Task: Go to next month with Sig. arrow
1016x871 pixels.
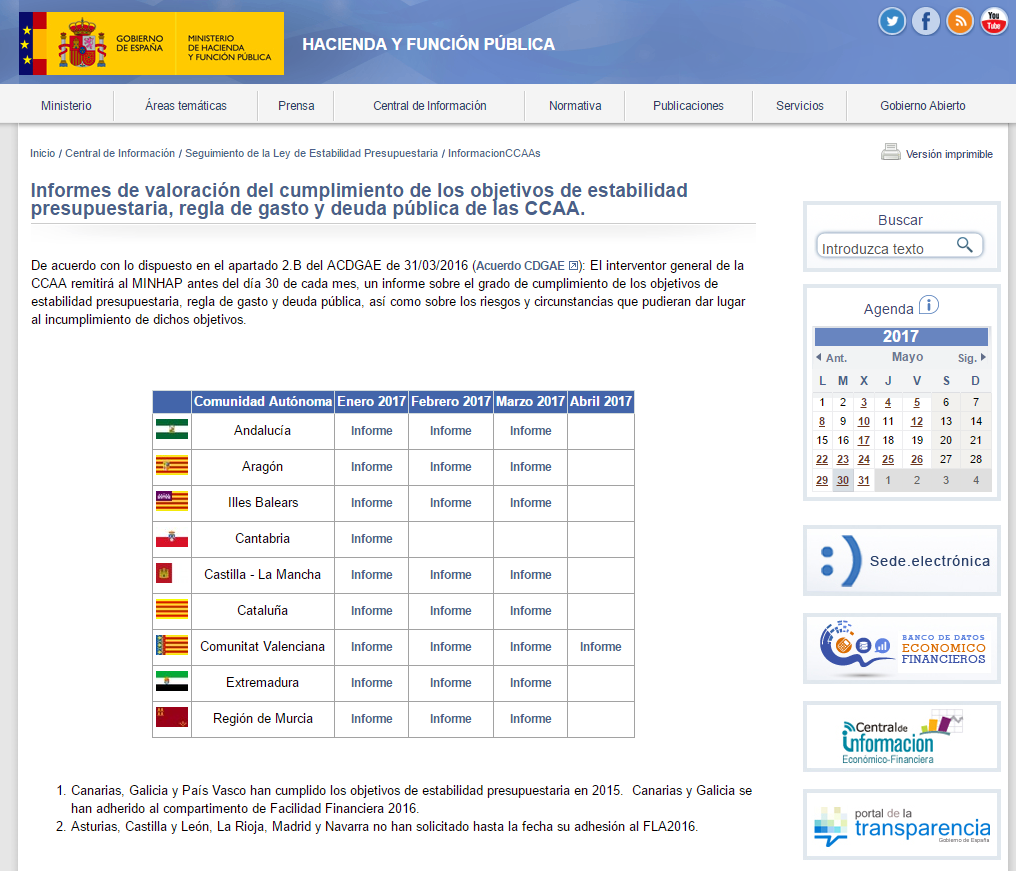Action: [x=972, y=358]
